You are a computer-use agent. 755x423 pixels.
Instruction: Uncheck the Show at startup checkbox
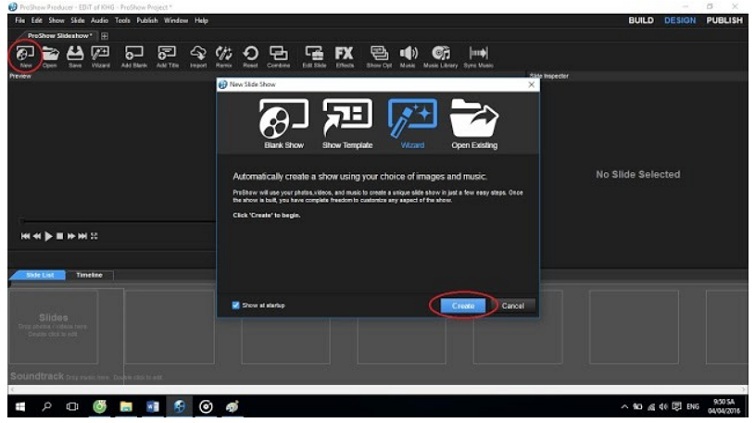[x=236, y=305]
